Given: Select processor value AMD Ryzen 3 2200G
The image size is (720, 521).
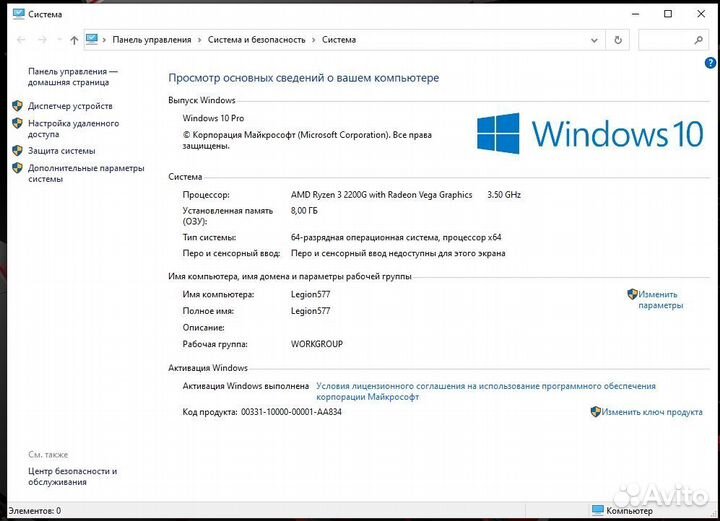Looking at the screenshot, I should 381,195.
